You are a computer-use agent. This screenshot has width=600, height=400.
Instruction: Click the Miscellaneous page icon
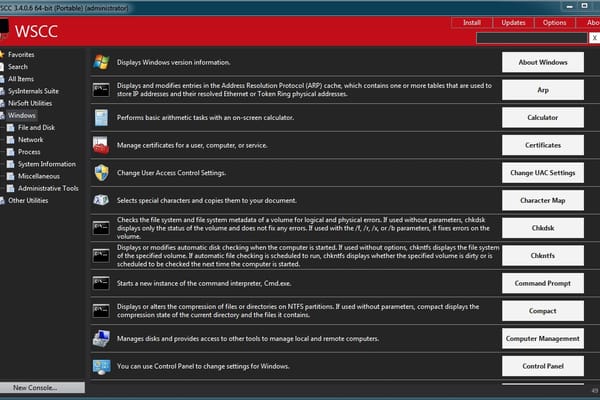tap(11, 176)
